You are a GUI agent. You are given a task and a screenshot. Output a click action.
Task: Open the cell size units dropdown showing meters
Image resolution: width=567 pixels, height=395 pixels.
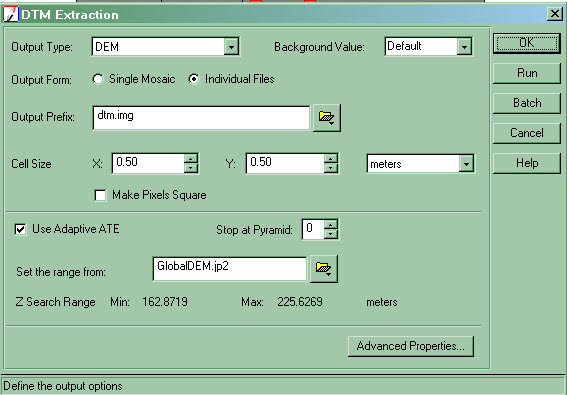[x=466, y=164]
